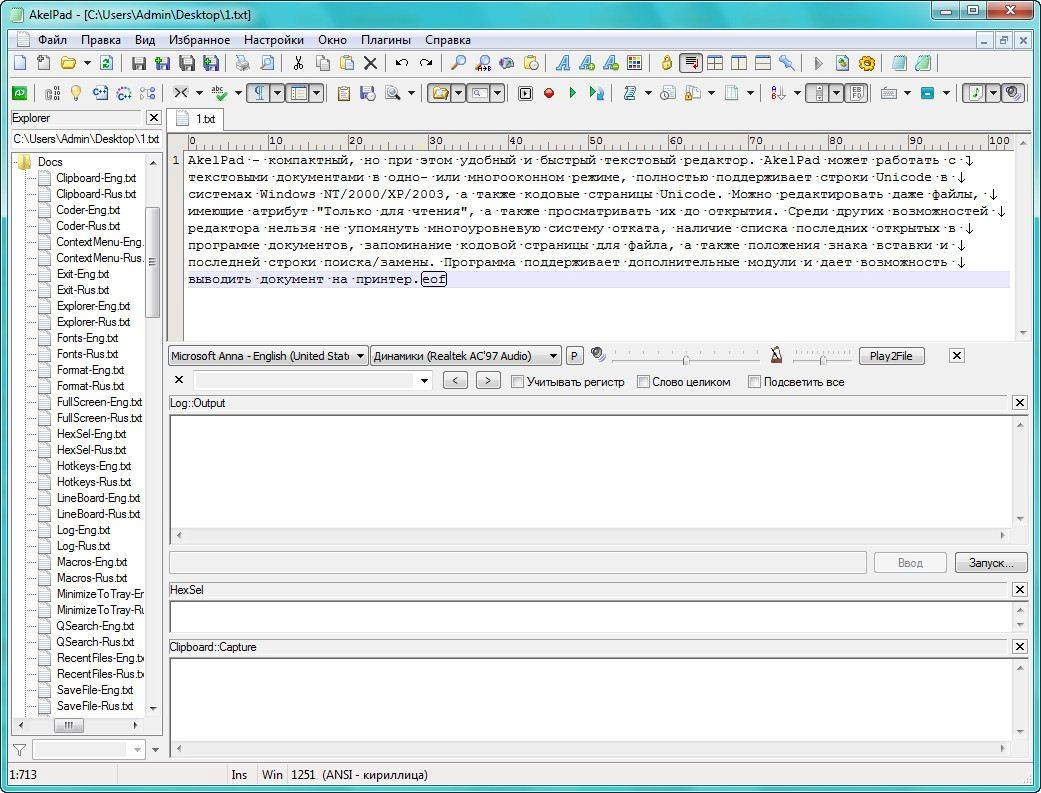Click the binary 01 10 01 icon
The width and height of the screenshot is (1041, 793).
pos(52,93)
